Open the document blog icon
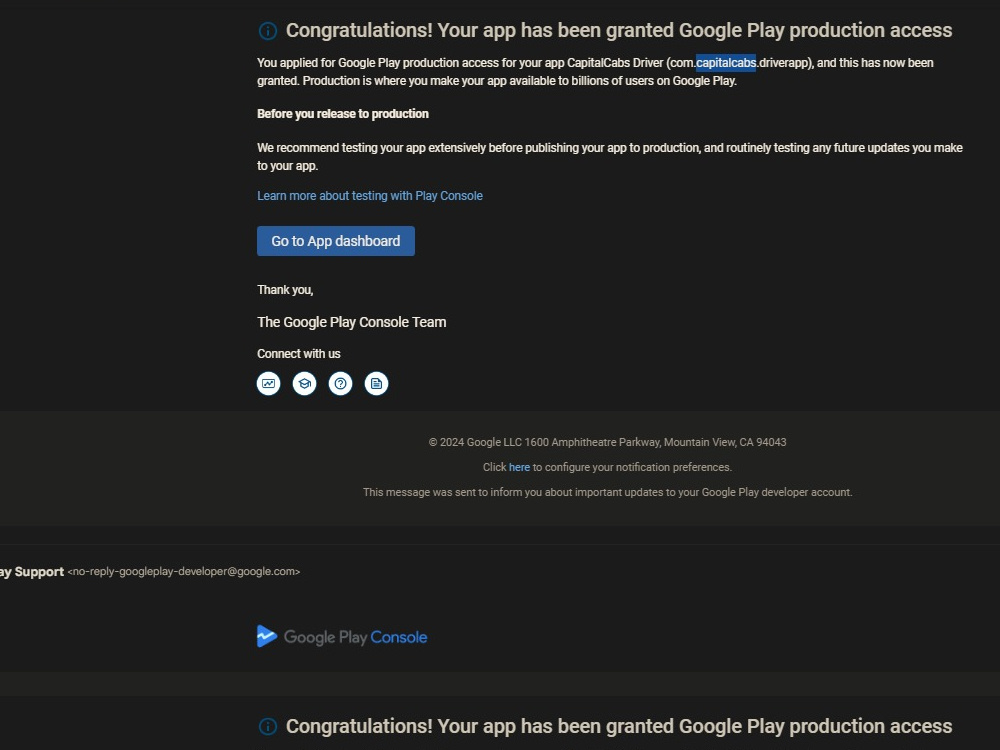The height and width of the screenshot is (750, 1000). pyautogui.click(x=376, y=383)
